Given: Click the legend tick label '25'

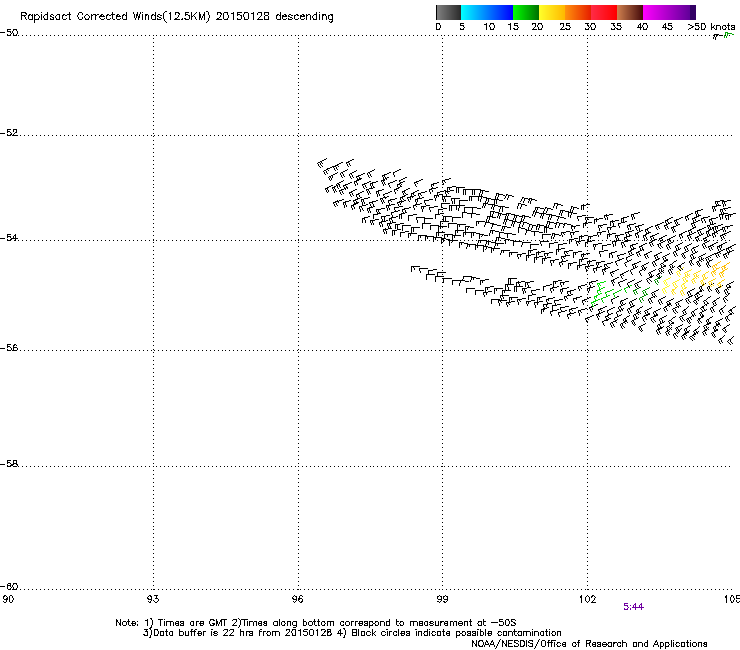Looking at the screenshot, I should (565, 27).
